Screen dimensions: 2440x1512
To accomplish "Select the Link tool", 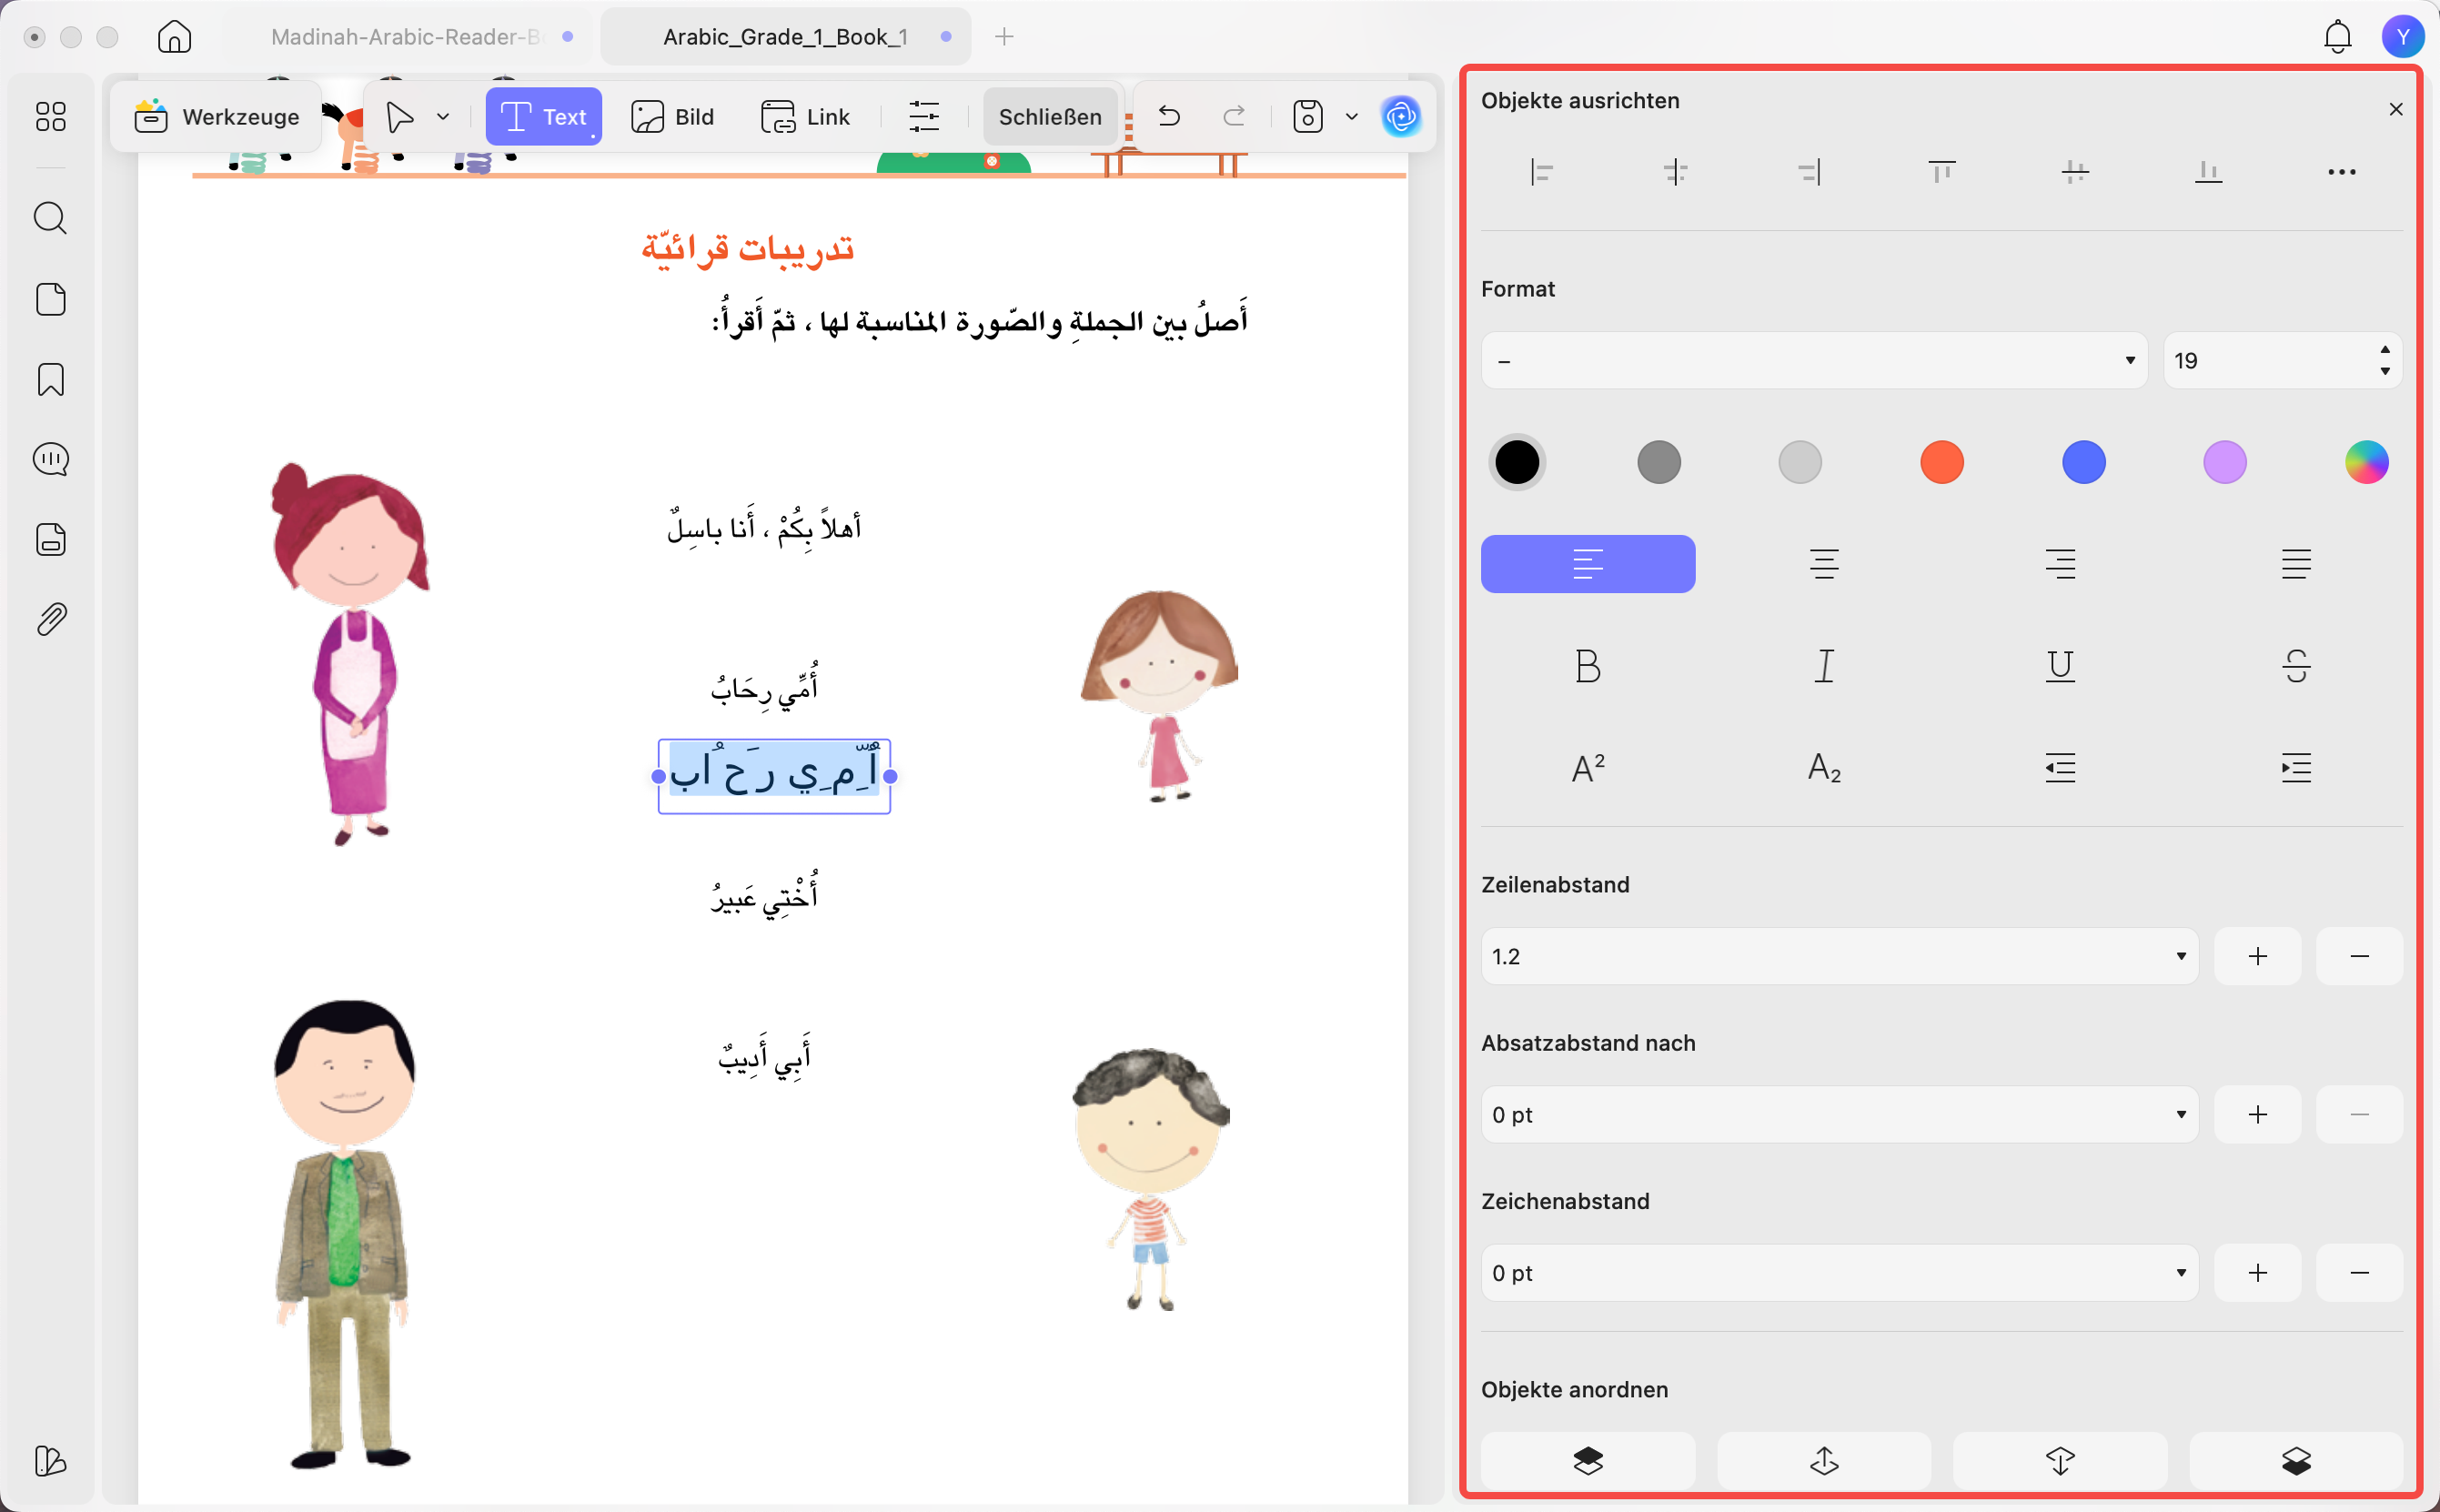I will coord(805,117).
